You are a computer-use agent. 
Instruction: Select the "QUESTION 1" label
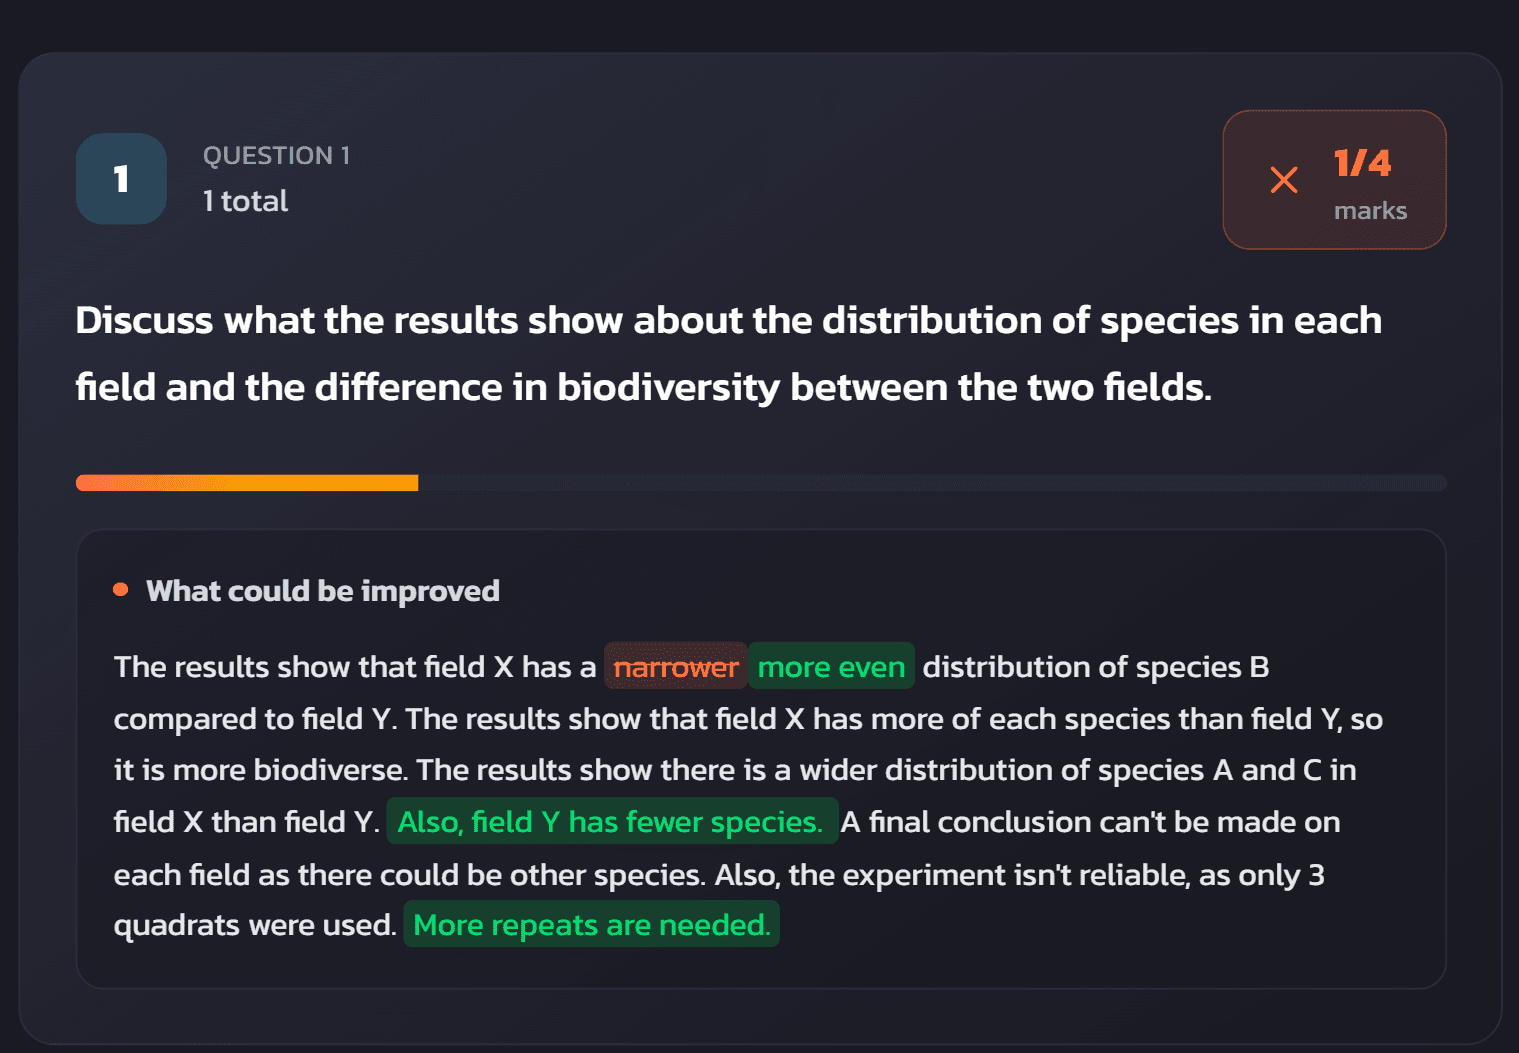point(276,156)
